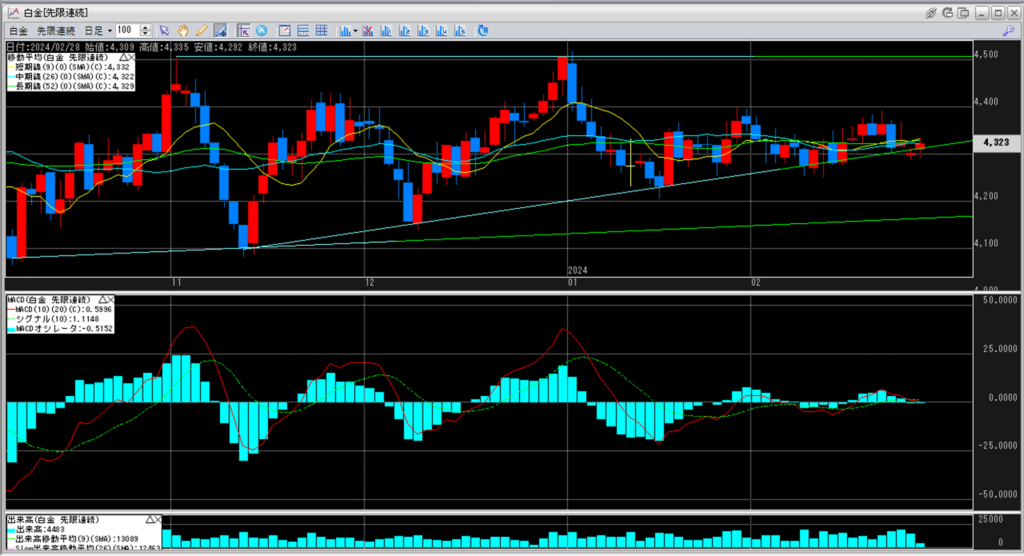Click the MACDオシレータ legend line

[60, 329]
